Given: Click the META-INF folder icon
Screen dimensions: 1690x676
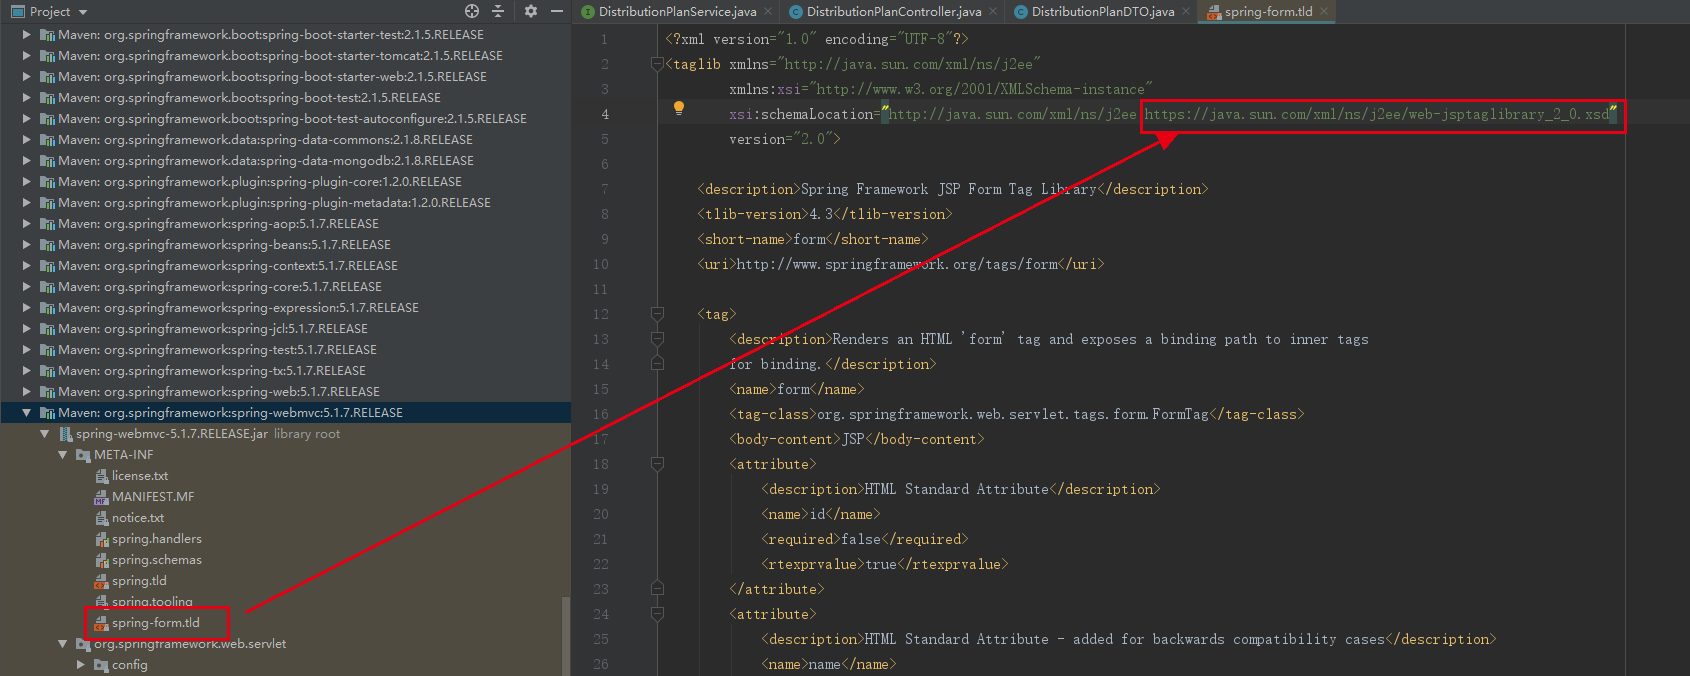Looking at the screenshot, I should (x=83, y=454).
